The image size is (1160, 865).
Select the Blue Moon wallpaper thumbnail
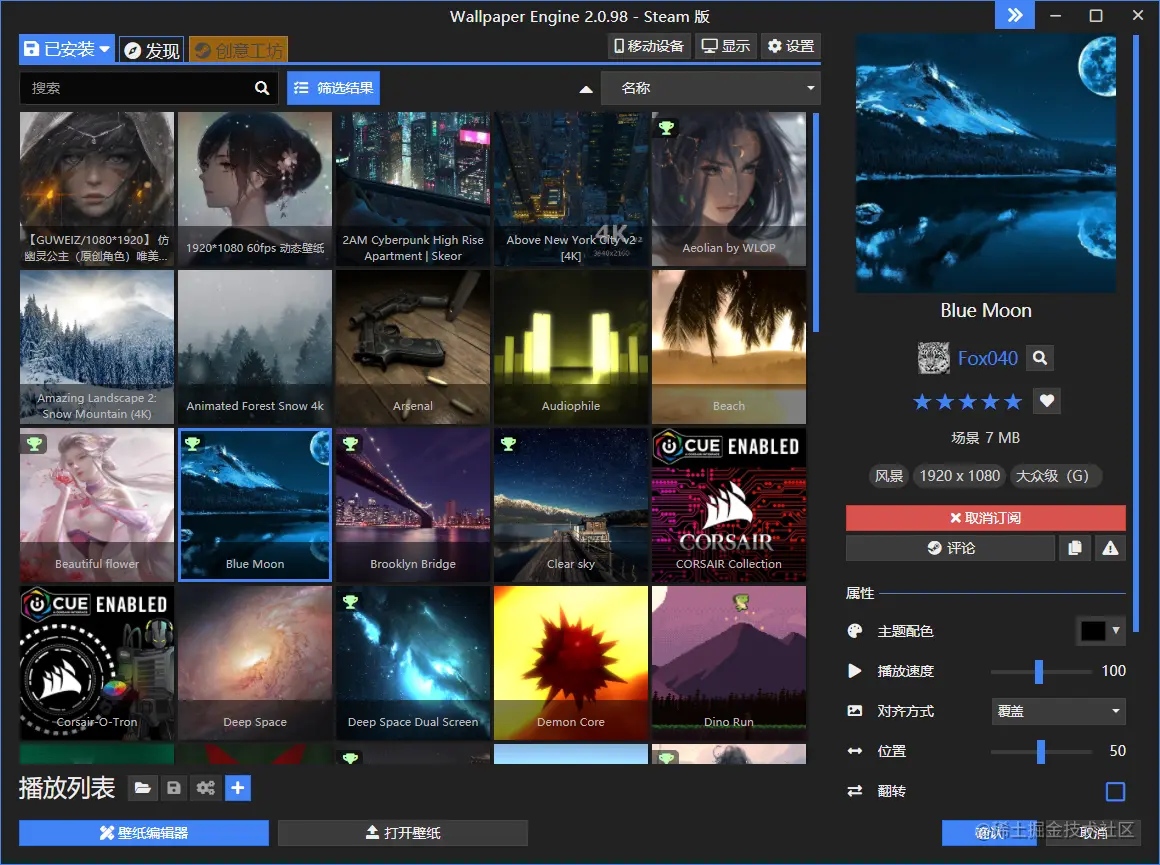pos(254,505)
